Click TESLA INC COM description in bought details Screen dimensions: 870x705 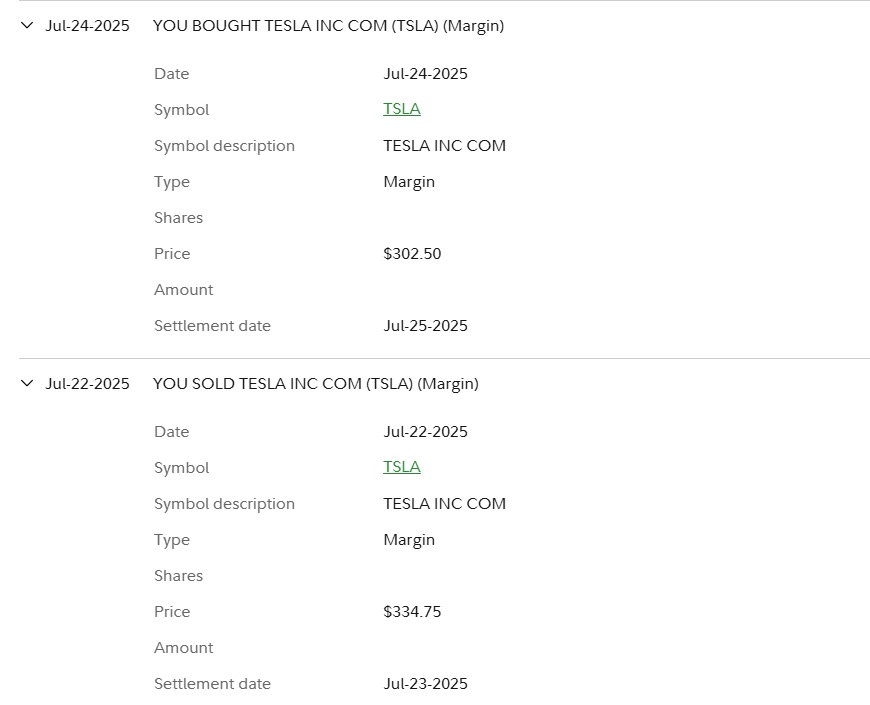444,145
